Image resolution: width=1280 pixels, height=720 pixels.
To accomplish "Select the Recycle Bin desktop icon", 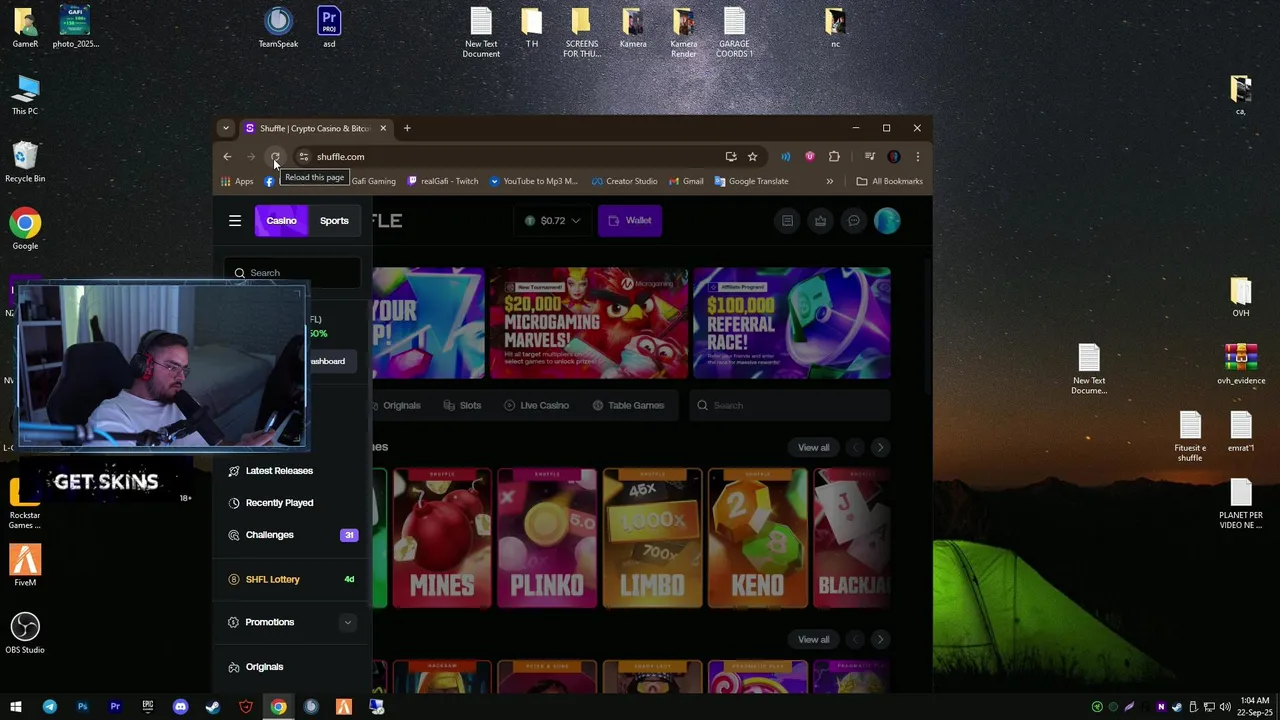I will pos(25,162).
